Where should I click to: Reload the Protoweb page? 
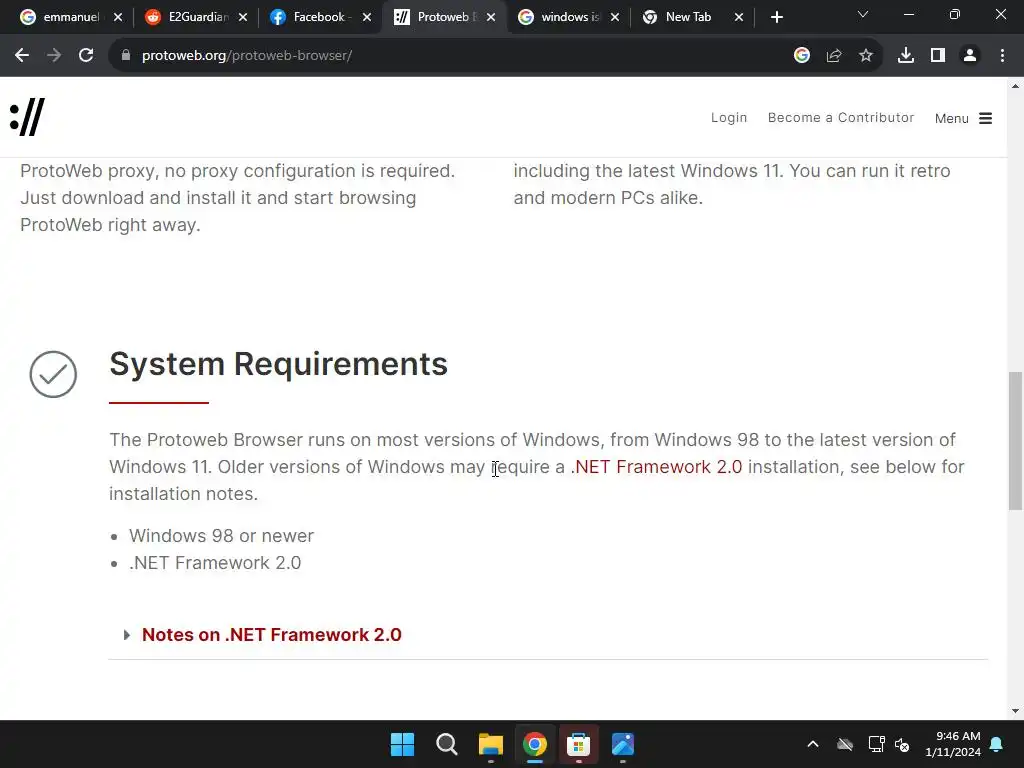coord(86,56)
